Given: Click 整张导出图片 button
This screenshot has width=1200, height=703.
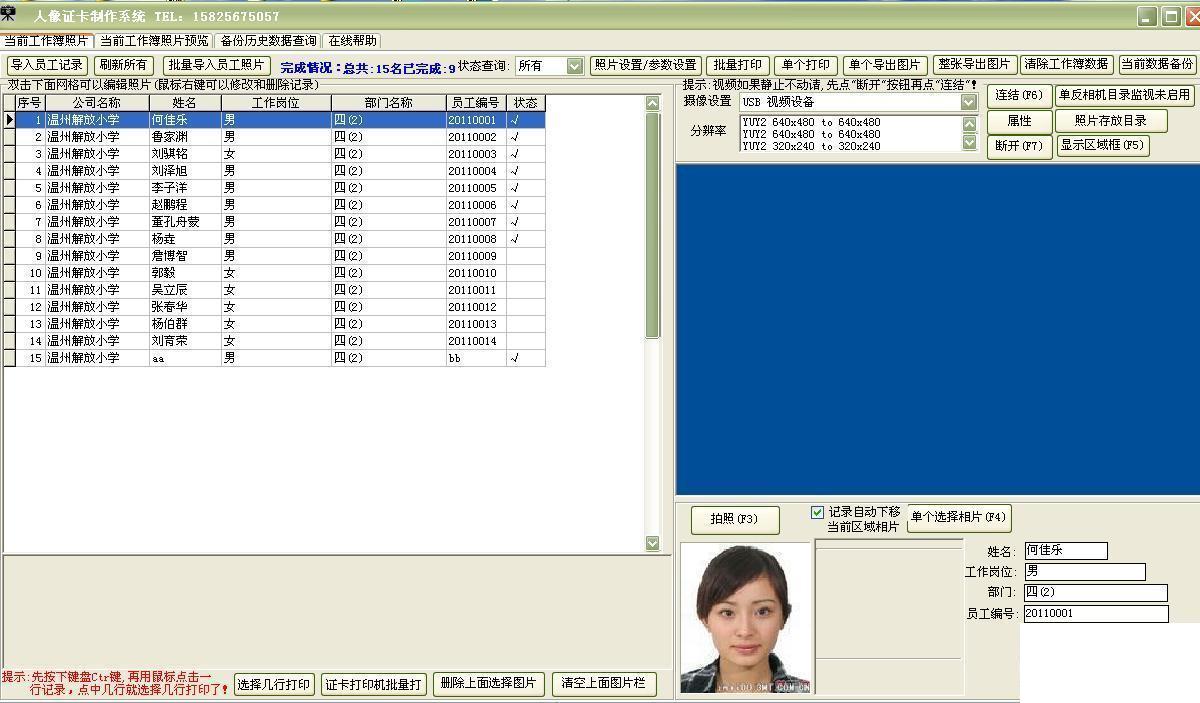Looking at the screenshot, I should pos(974,64).
